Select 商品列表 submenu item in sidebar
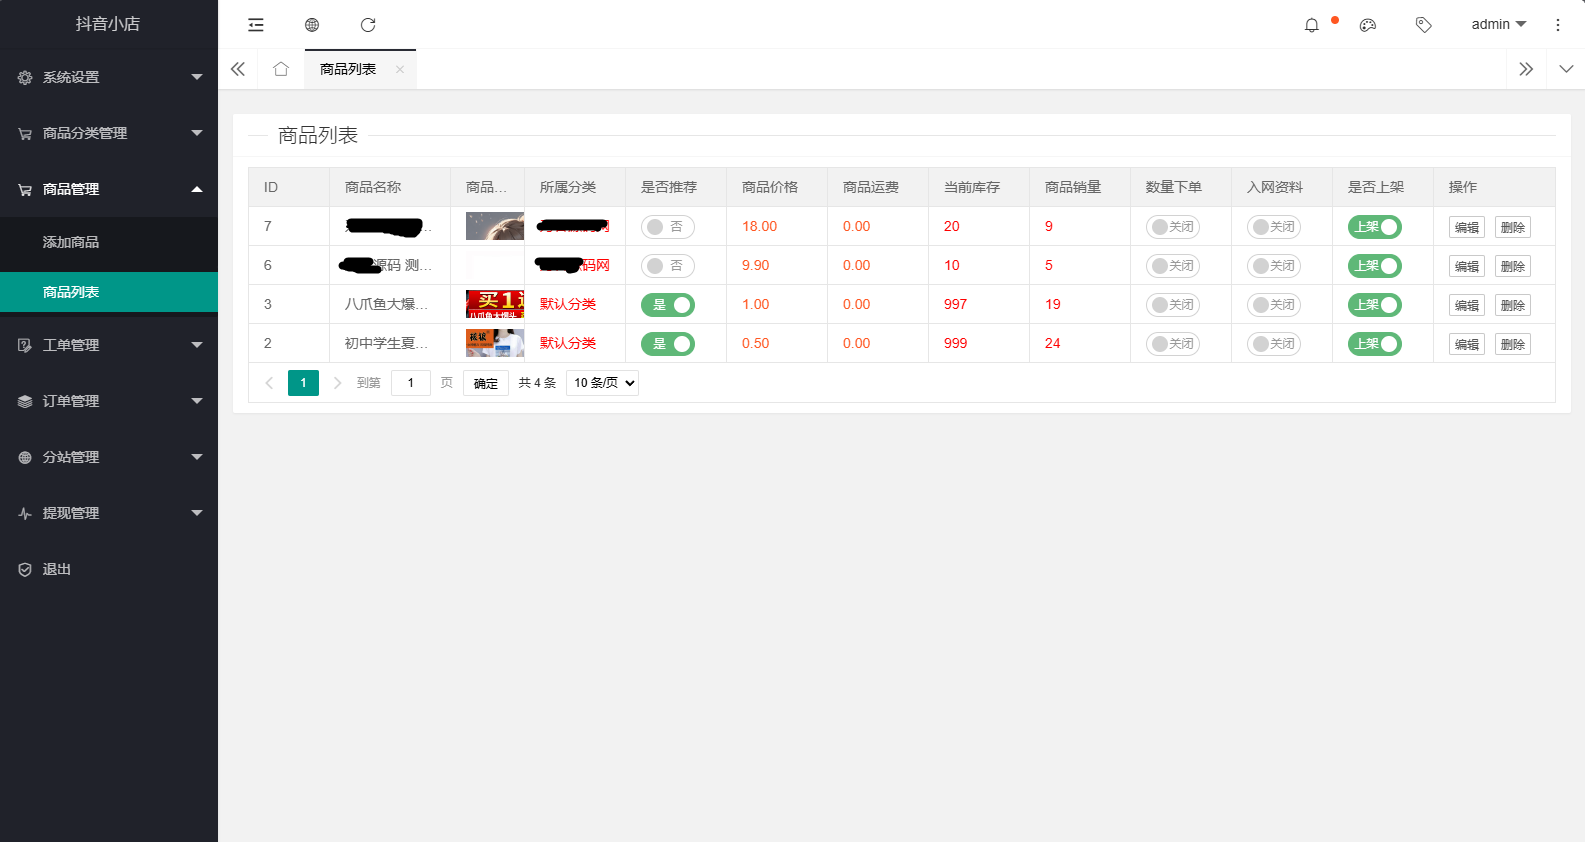Viewport: 1585px width, 842px height. click(x=109, y=292)
